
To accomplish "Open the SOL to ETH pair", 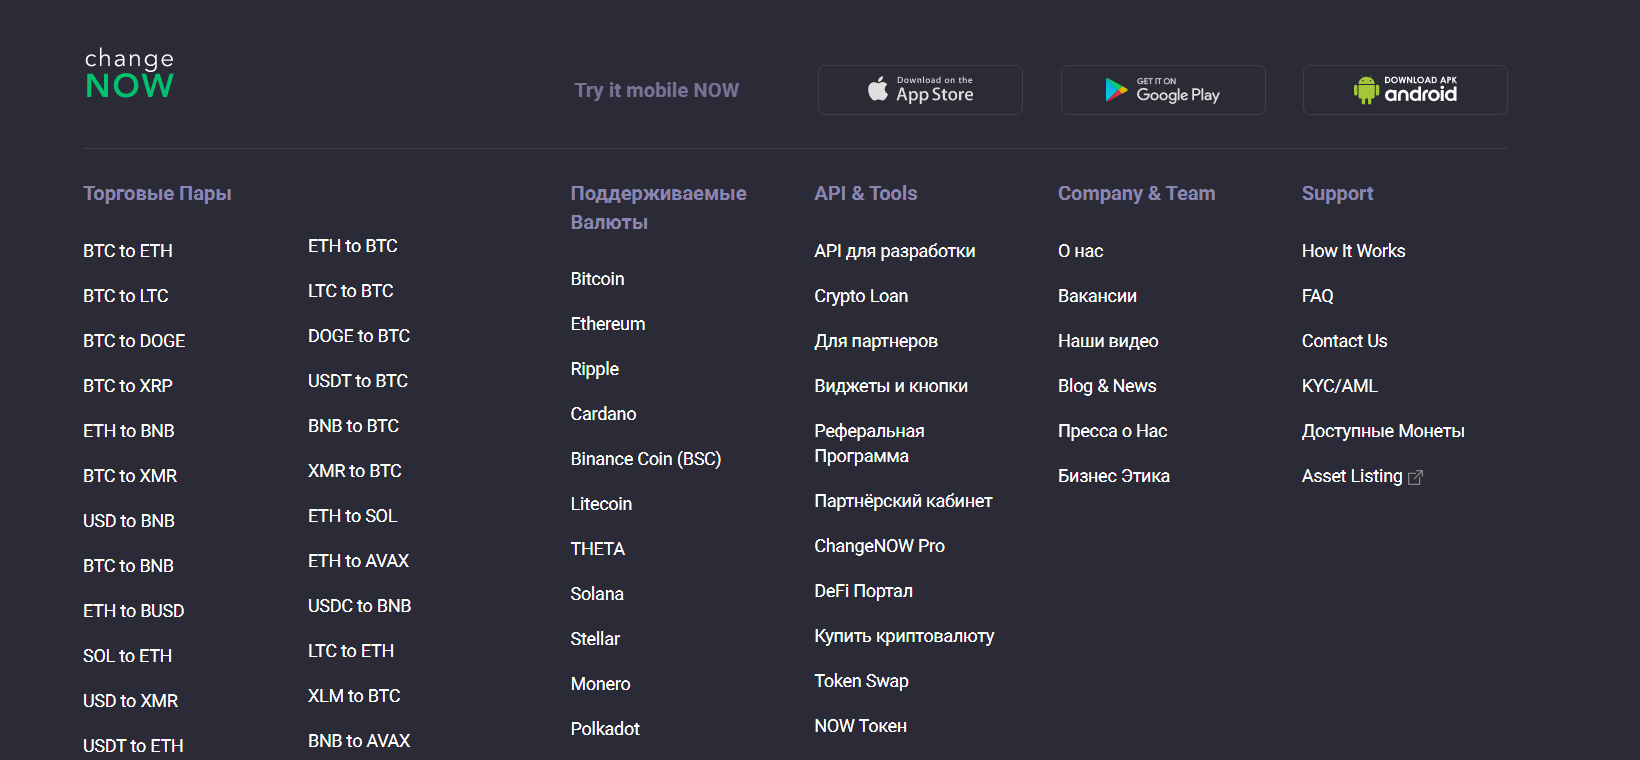I will (x=128, y=656).
